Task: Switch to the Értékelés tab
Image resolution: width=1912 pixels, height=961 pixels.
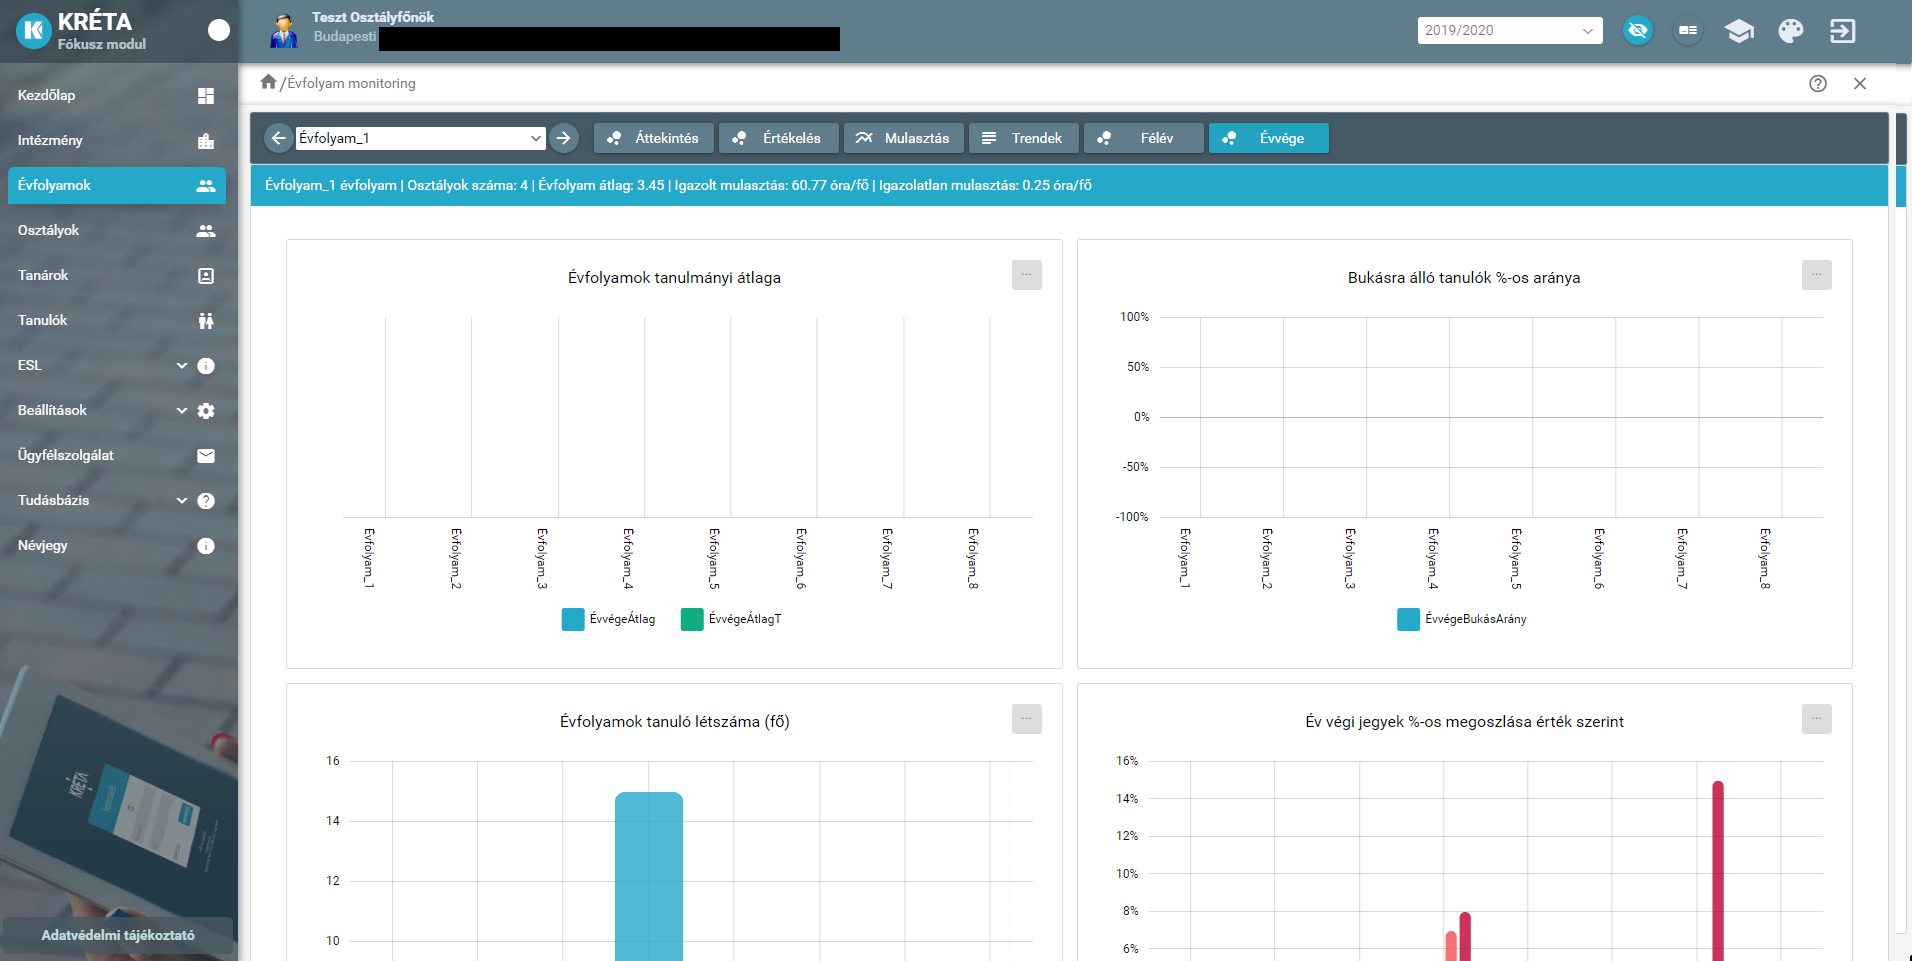Action: [x=779, y=138]
